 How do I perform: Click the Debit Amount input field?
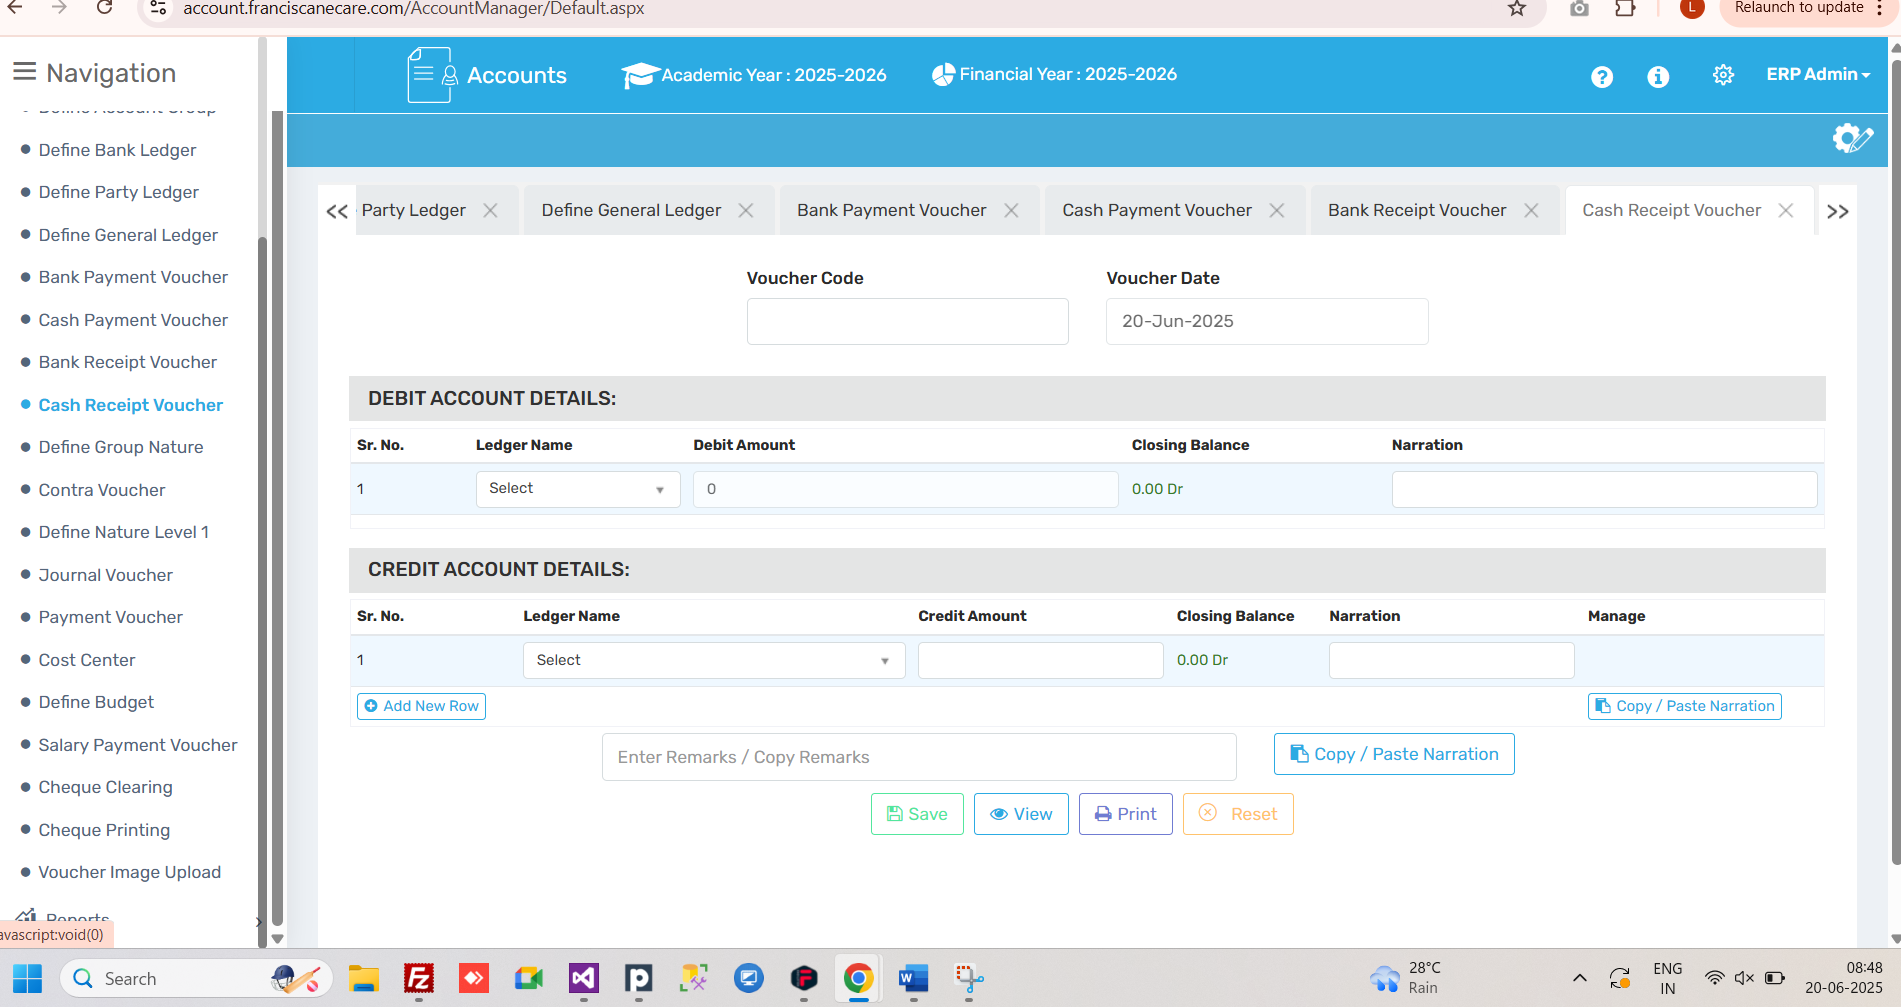tap(905, 489)
